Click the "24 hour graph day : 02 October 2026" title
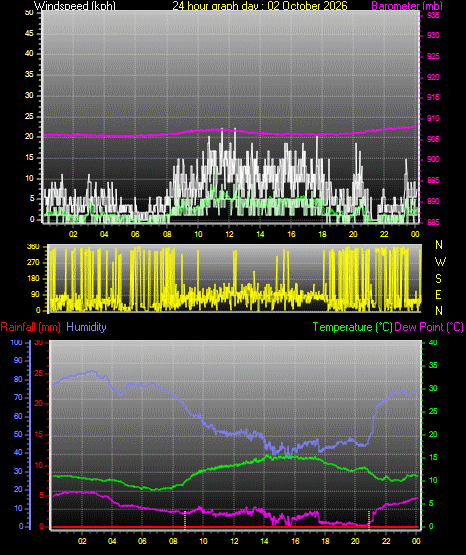The image size is (466, 555). (260, 6)
